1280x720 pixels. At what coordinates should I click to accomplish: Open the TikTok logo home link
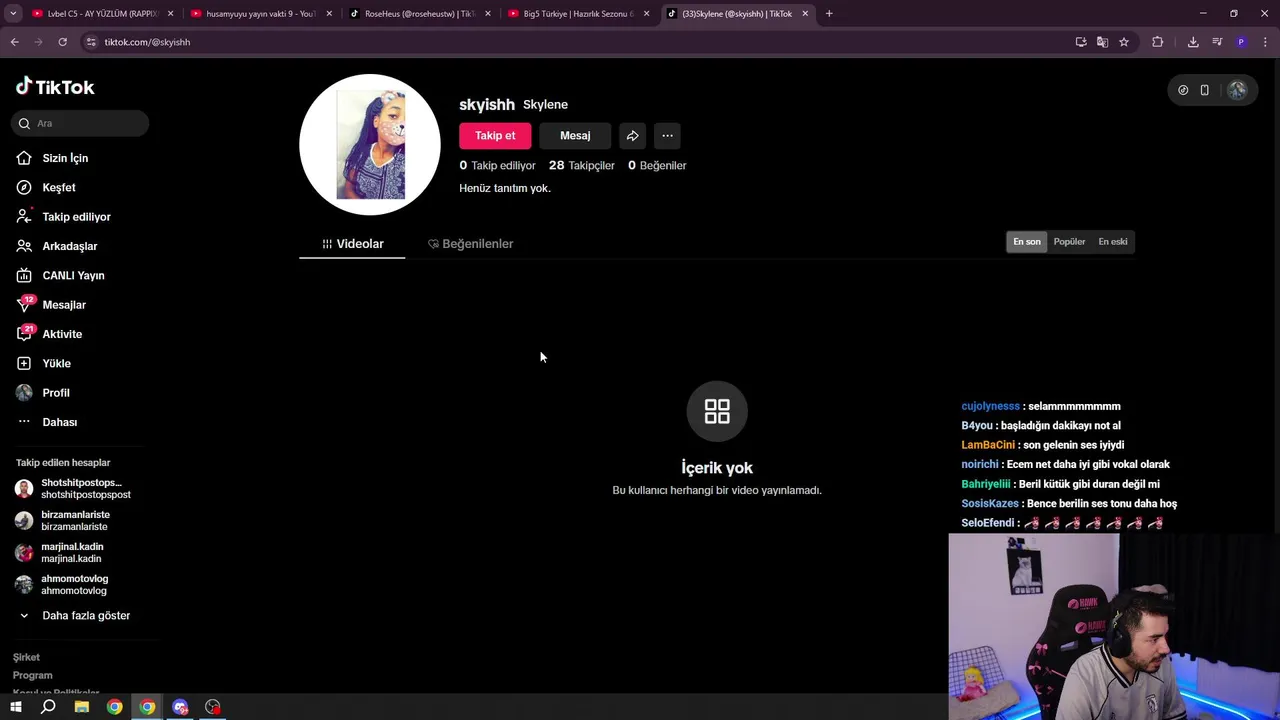pos(55,87)
